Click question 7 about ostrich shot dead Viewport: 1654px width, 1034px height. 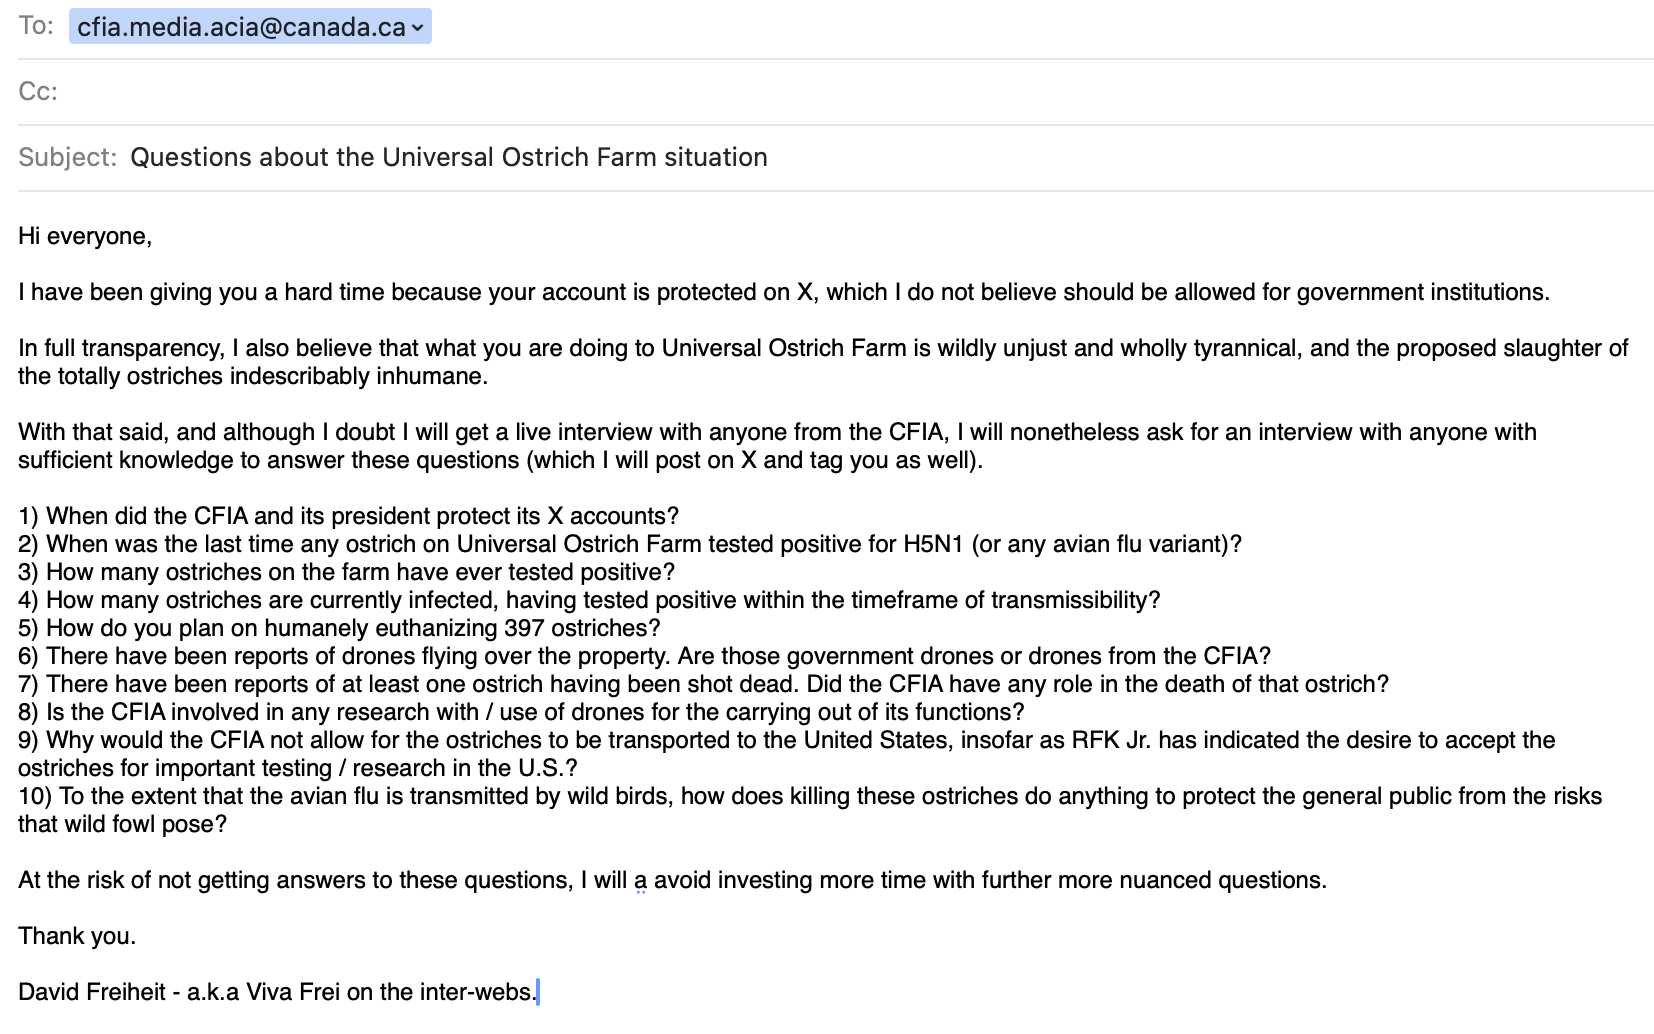pyautogui.click(x=703, y=684)
